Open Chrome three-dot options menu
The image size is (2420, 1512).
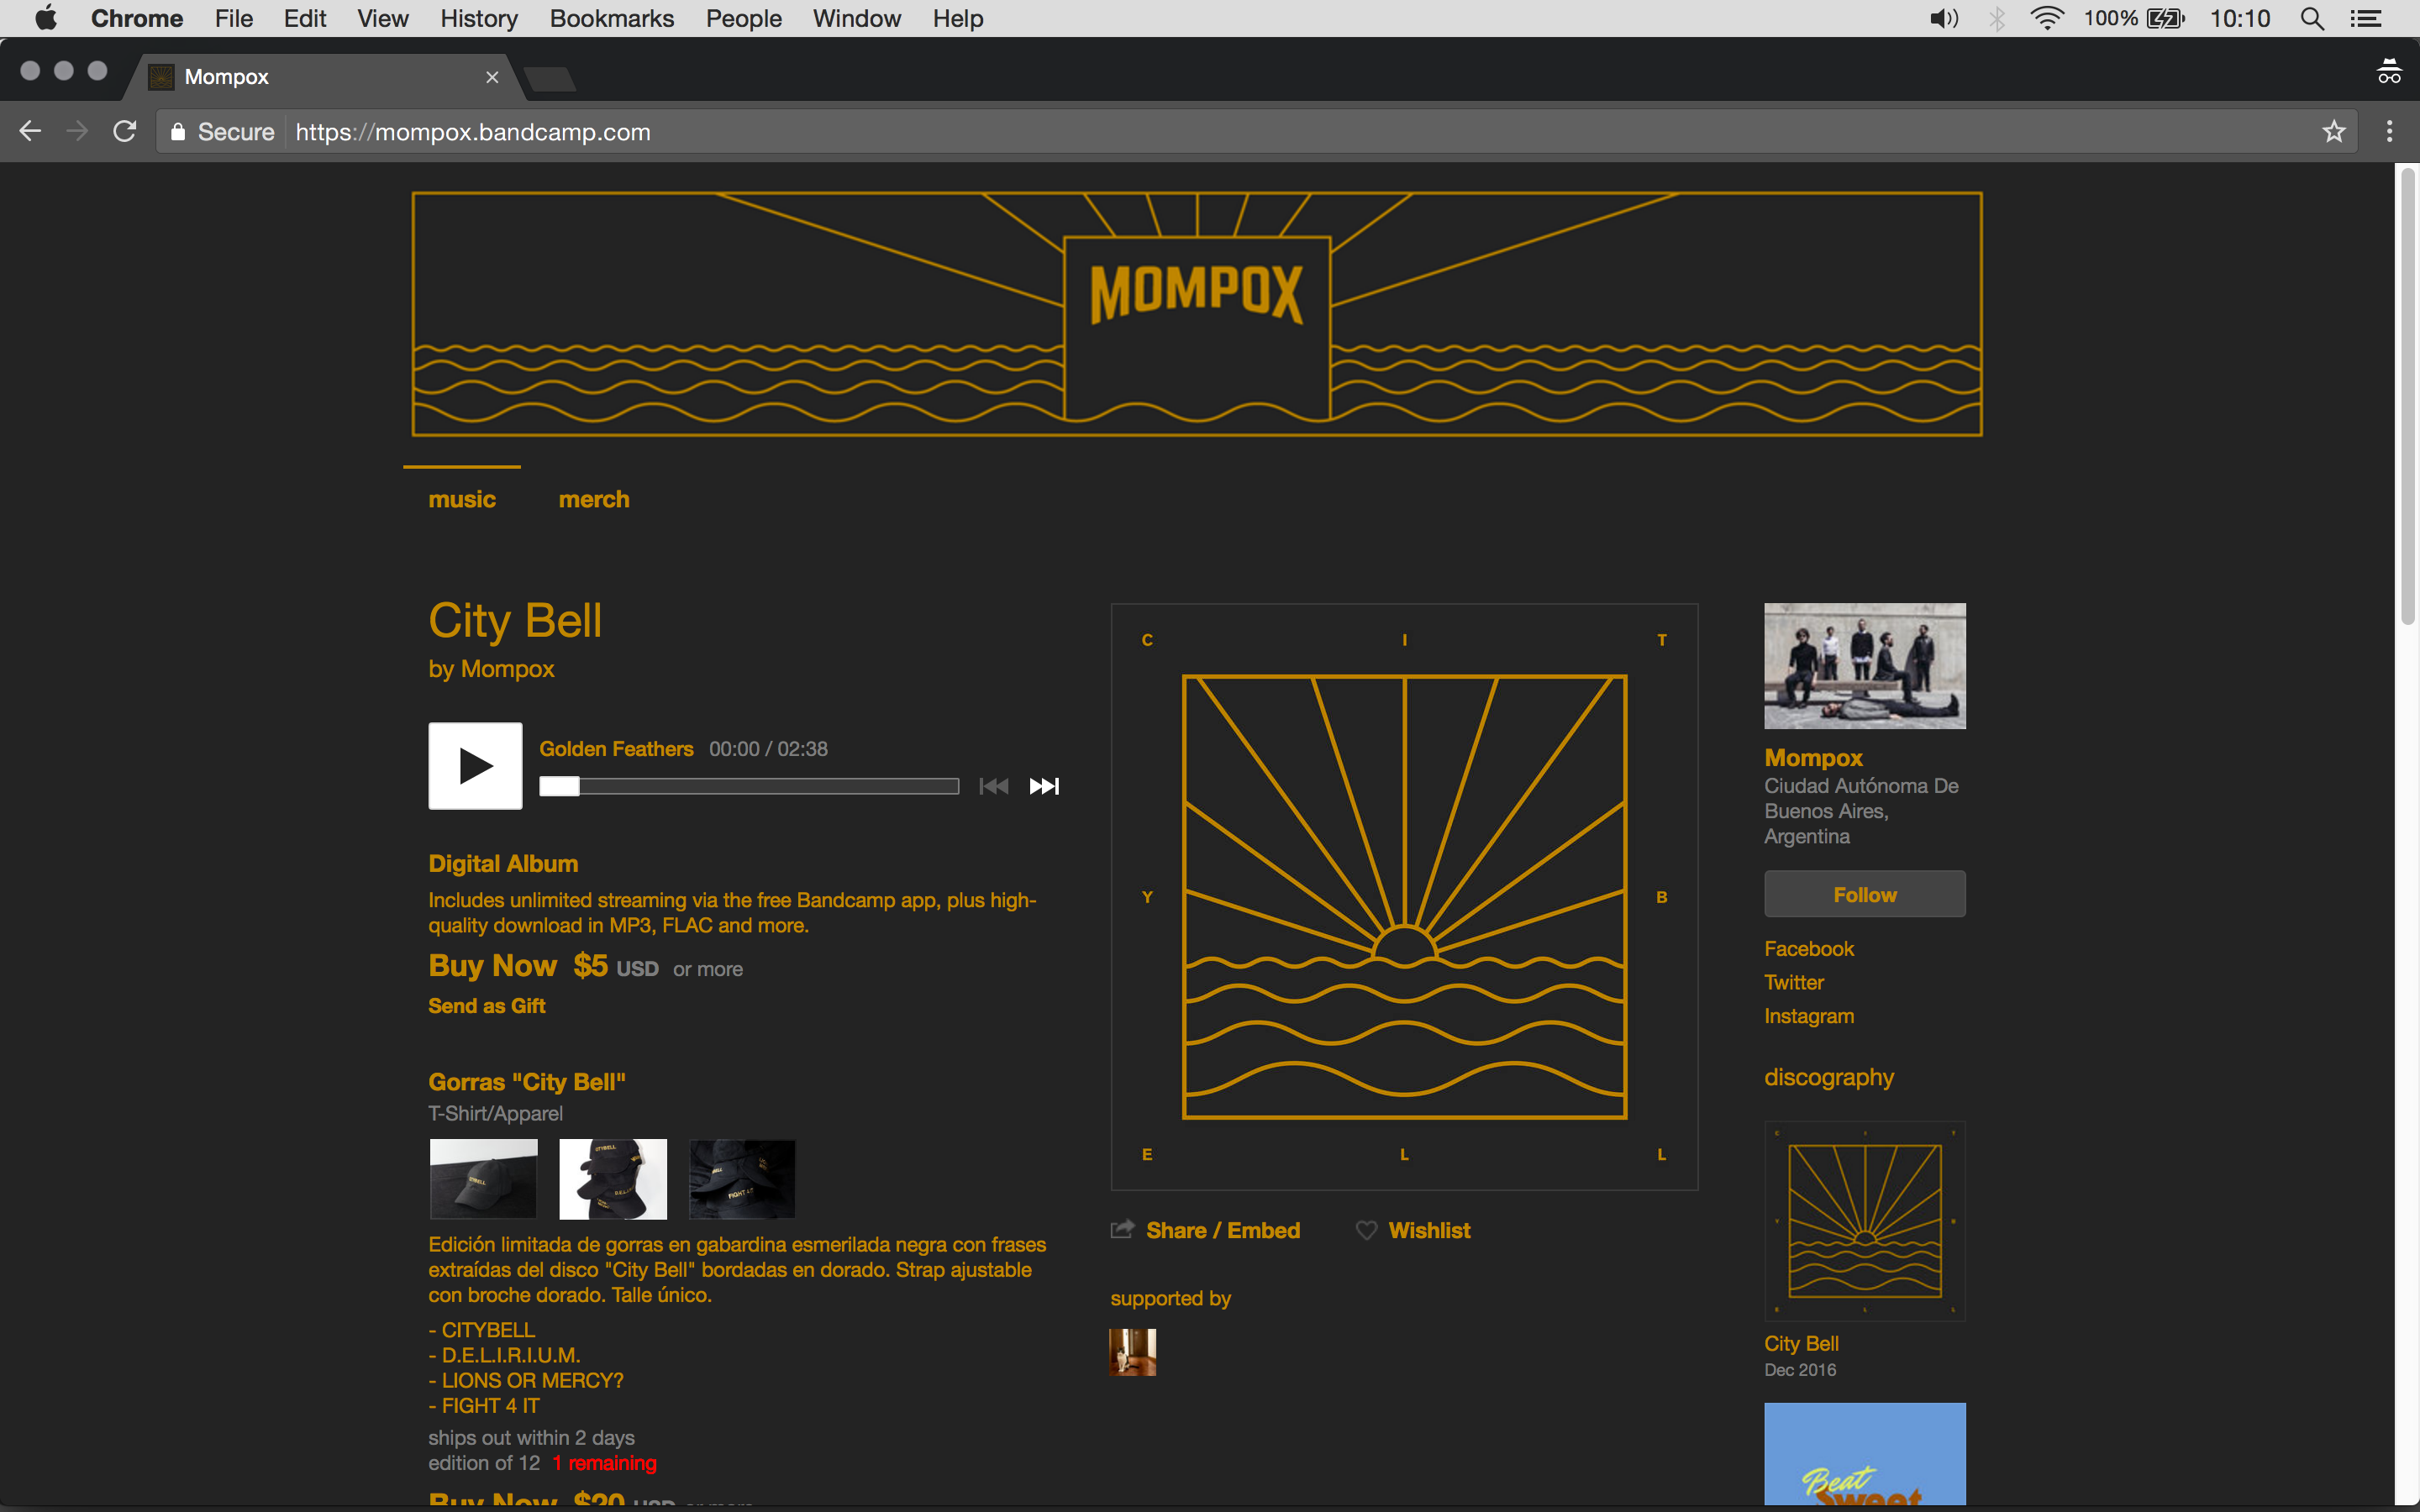[x=2389, y=132]
